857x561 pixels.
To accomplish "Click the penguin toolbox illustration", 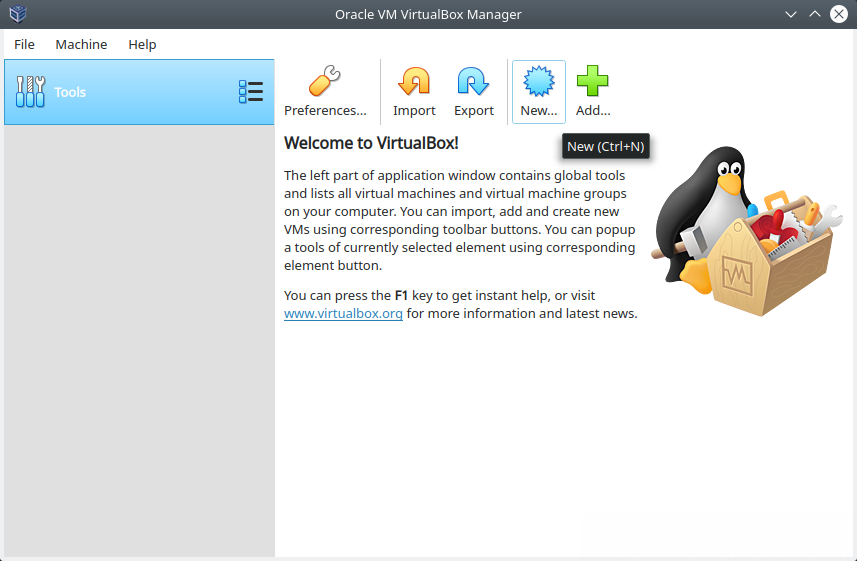I will 747,231.
